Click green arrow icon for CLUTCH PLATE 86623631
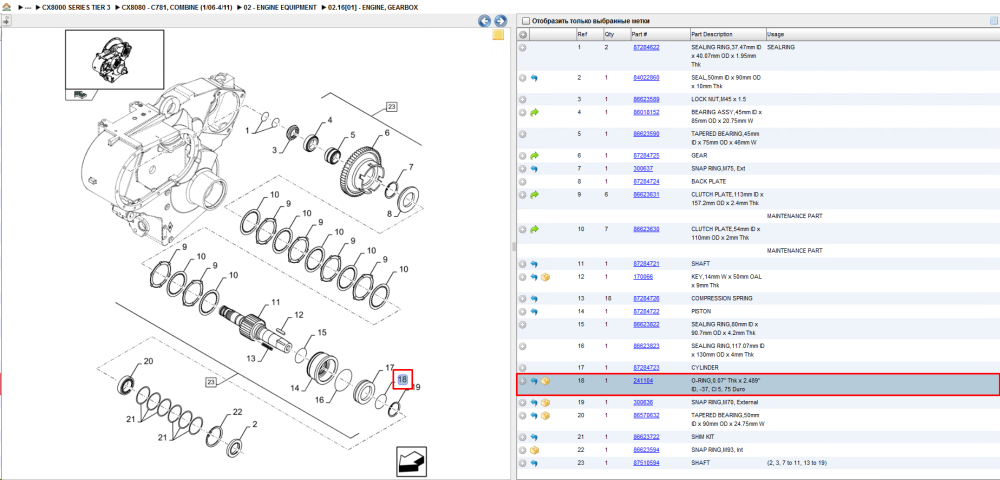Viewport: 1000px width, 480px height. coord(534,194)
